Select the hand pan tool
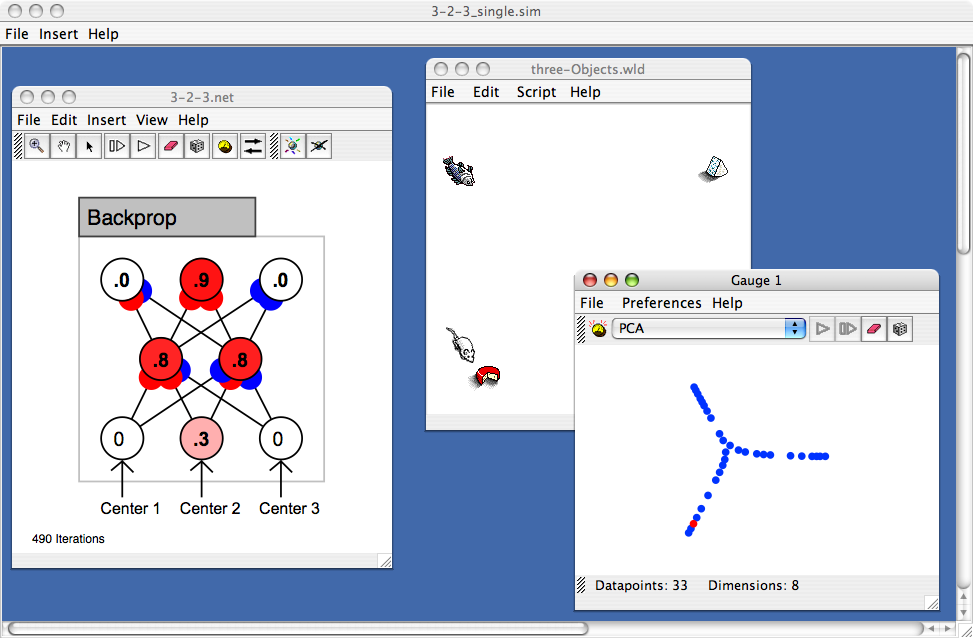 (64, 146)
